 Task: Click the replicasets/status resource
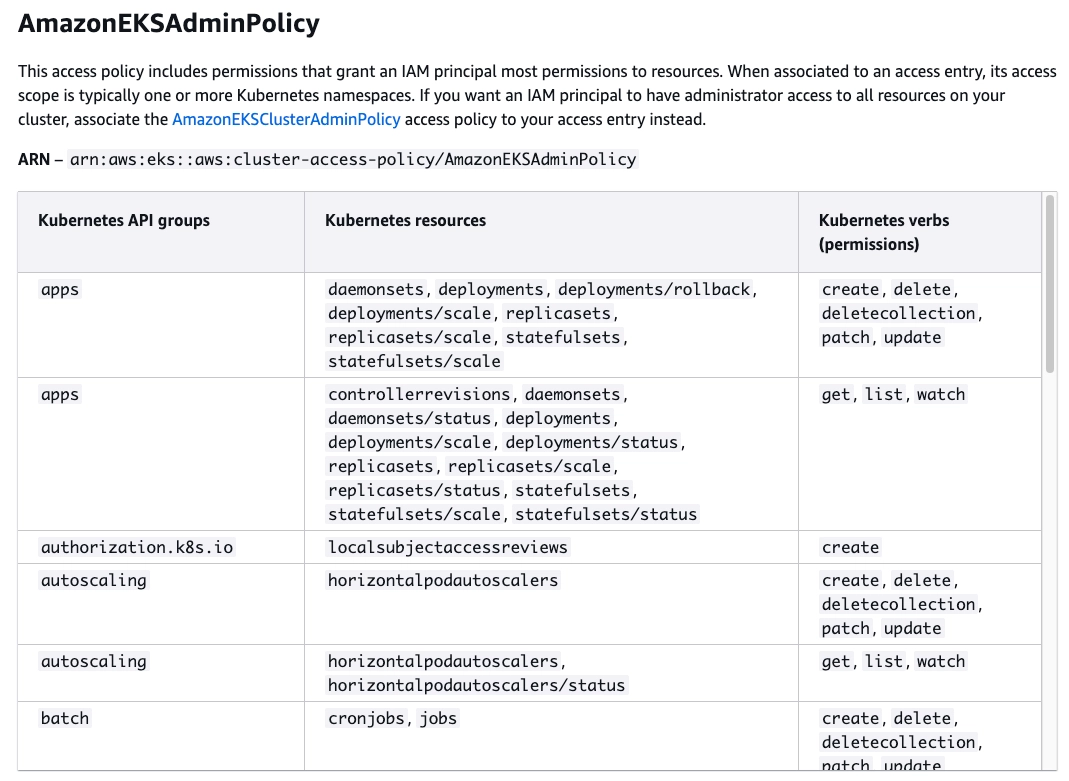coord(414,491)
